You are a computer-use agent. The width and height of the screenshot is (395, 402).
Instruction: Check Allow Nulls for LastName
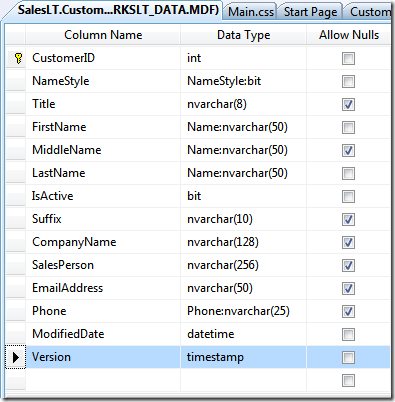pos(348,174)
